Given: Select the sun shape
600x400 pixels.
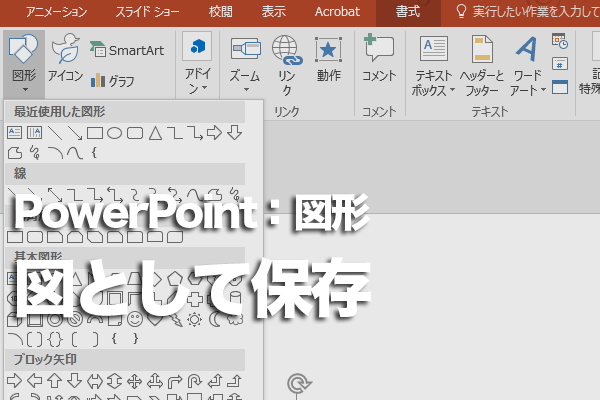Looking at the screenshot, I should pyautogui.click(x=194, y=319).
